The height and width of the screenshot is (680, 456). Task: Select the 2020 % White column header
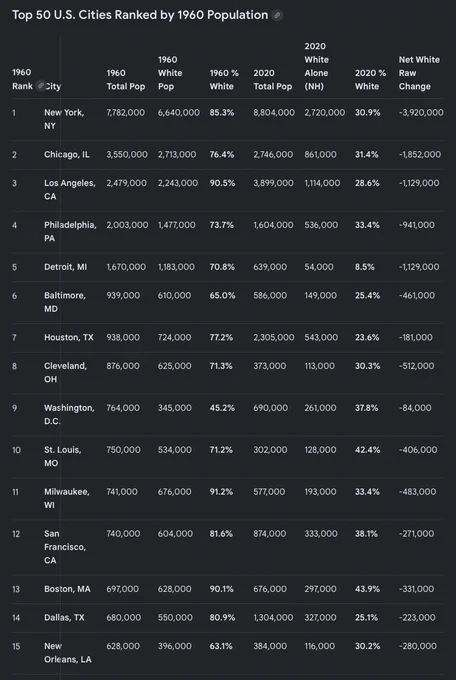coord(371,79)
